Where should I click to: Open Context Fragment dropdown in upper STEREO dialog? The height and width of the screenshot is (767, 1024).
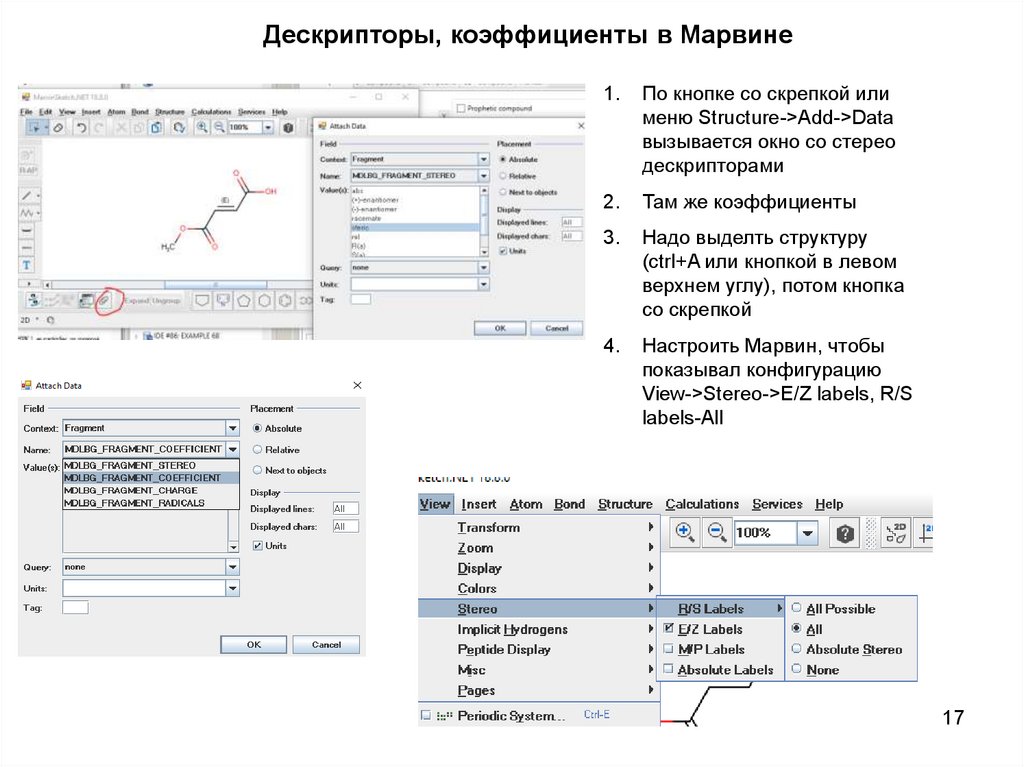click(483, 159)
